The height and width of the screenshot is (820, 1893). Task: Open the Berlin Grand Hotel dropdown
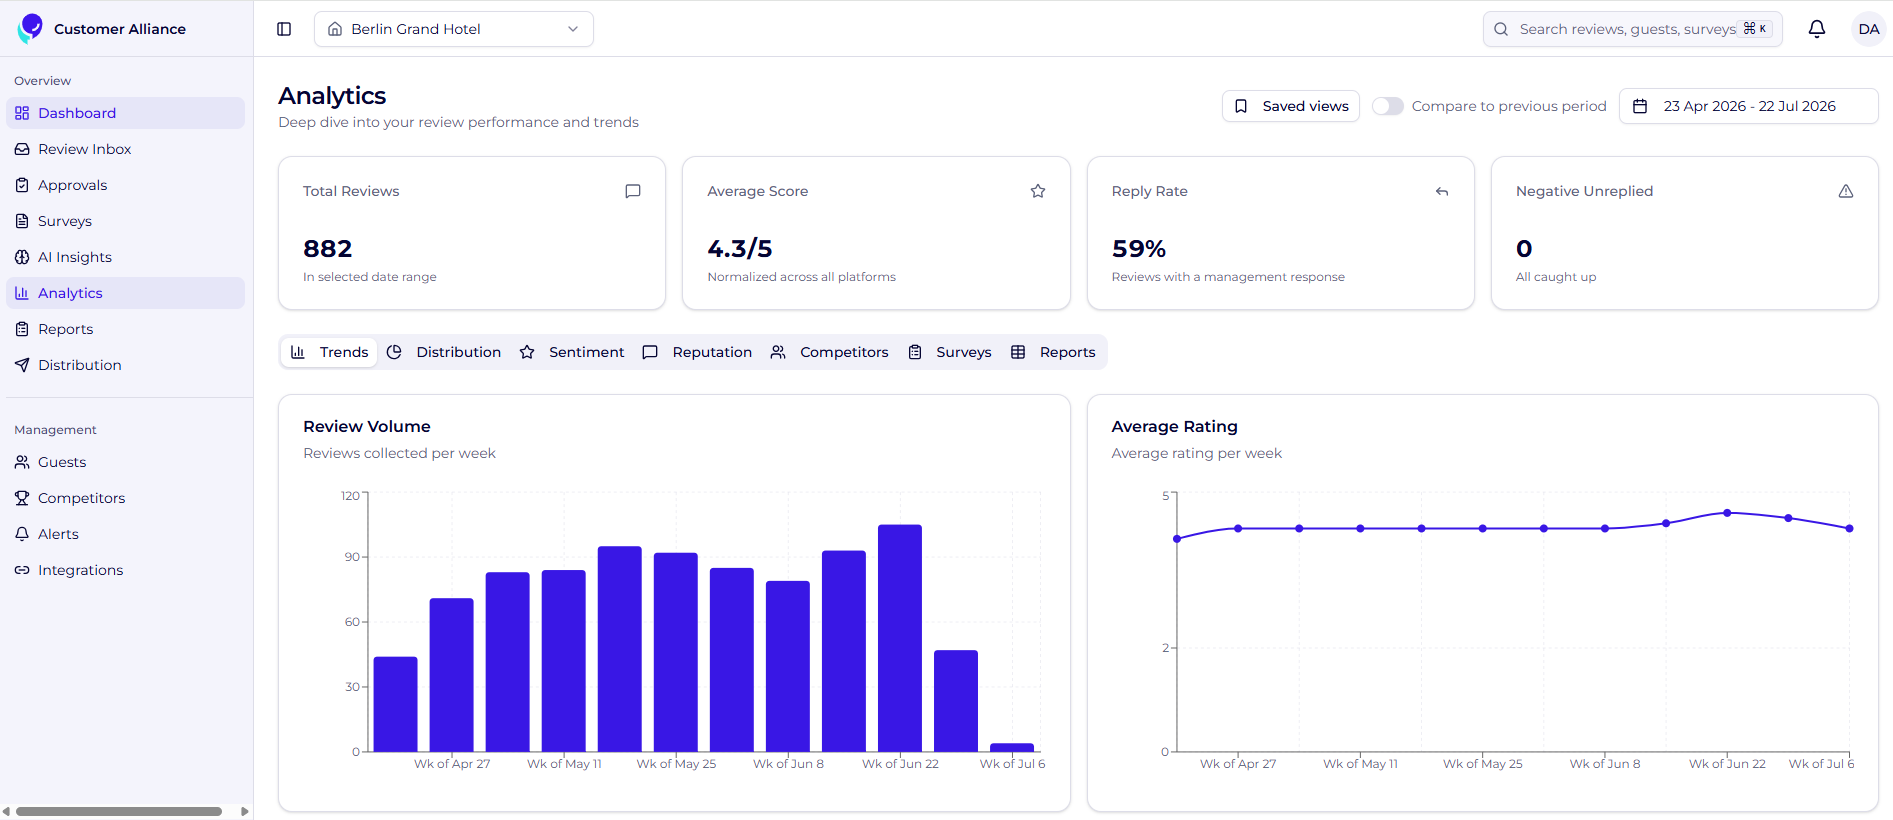point(454,29)
